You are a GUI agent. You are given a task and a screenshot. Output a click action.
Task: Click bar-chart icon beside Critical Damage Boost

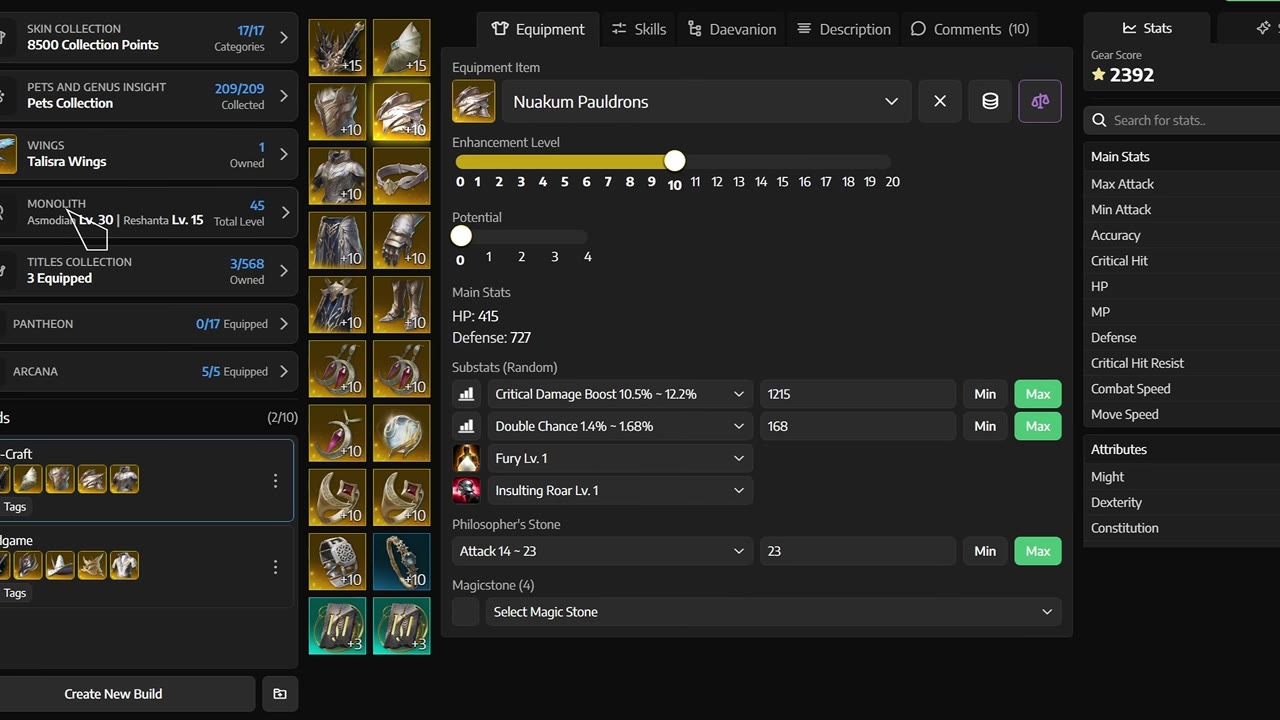466,394
